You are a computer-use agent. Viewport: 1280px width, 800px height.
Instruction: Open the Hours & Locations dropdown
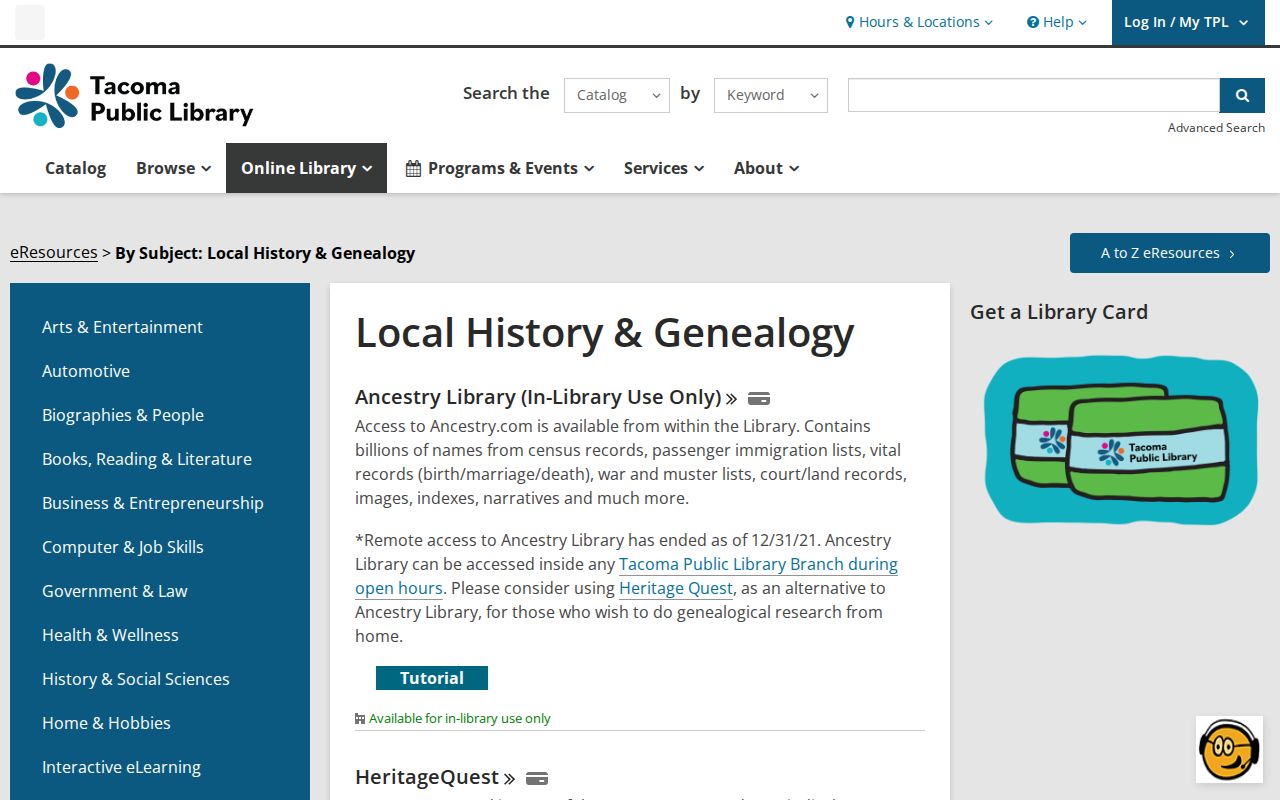(919, 22)
